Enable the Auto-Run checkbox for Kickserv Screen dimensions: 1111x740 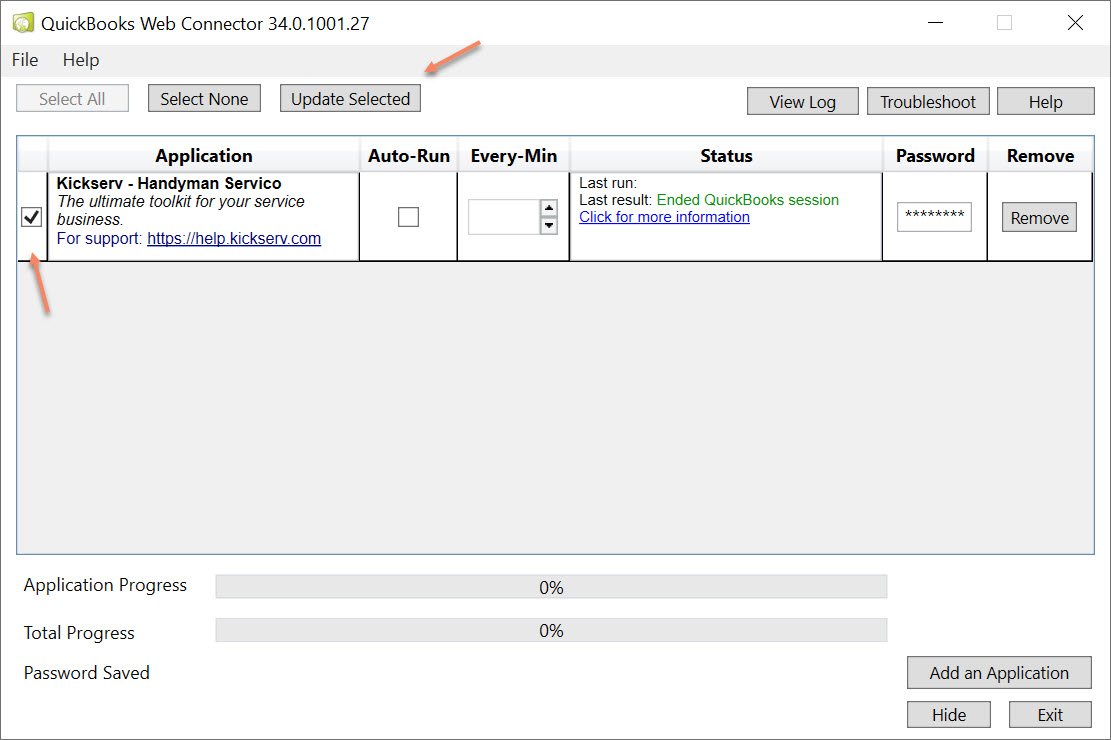pos(408,217)
